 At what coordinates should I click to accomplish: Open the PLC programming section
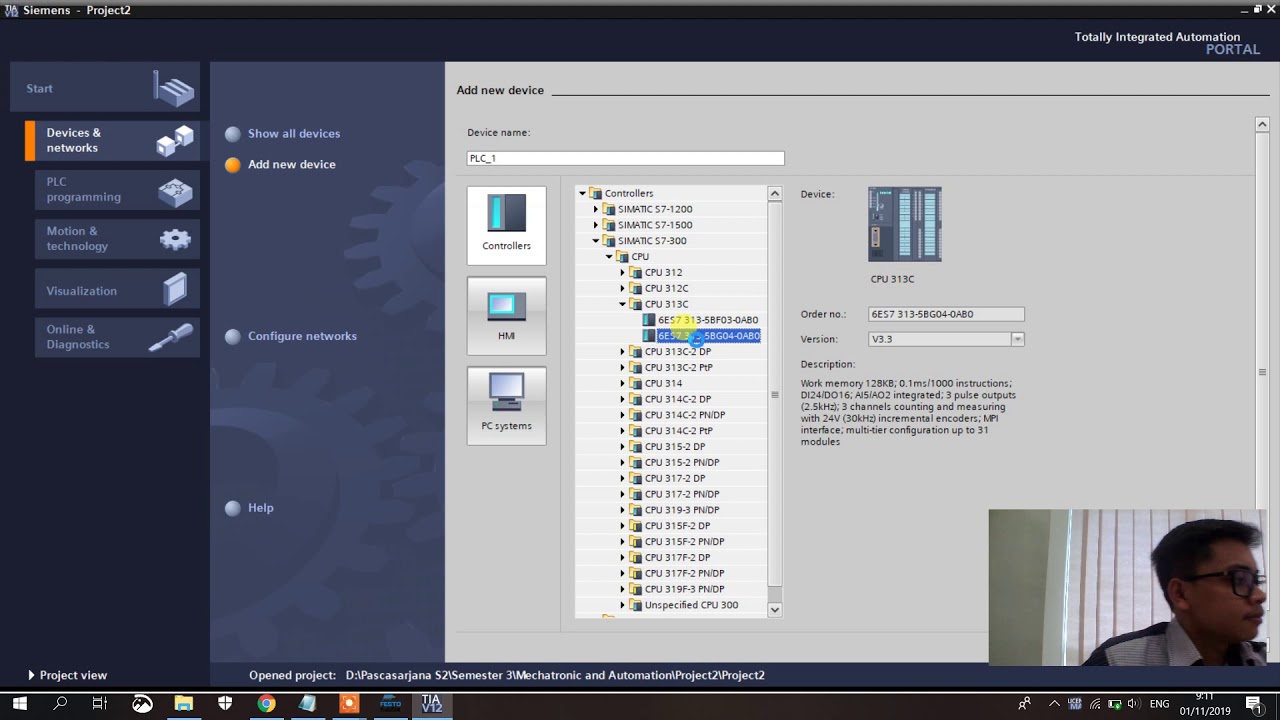117,190
